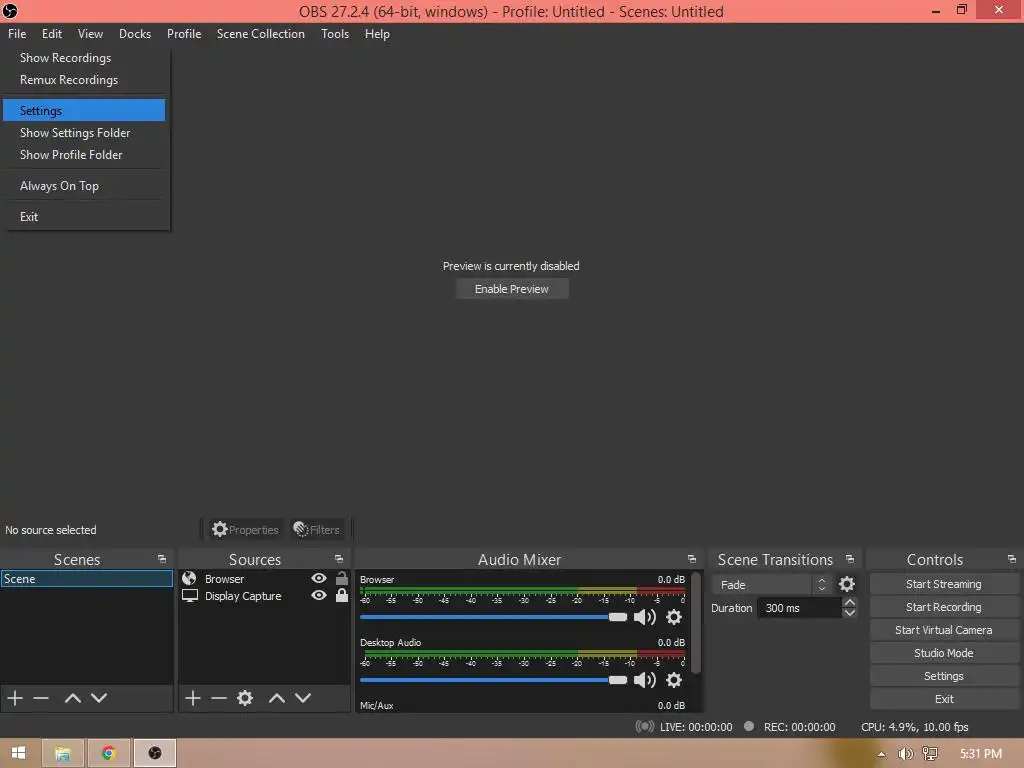This screenshot has width=1024, height=768.
Task: Mute the Desktop Audio speaker icon
Action: [645, 680]
